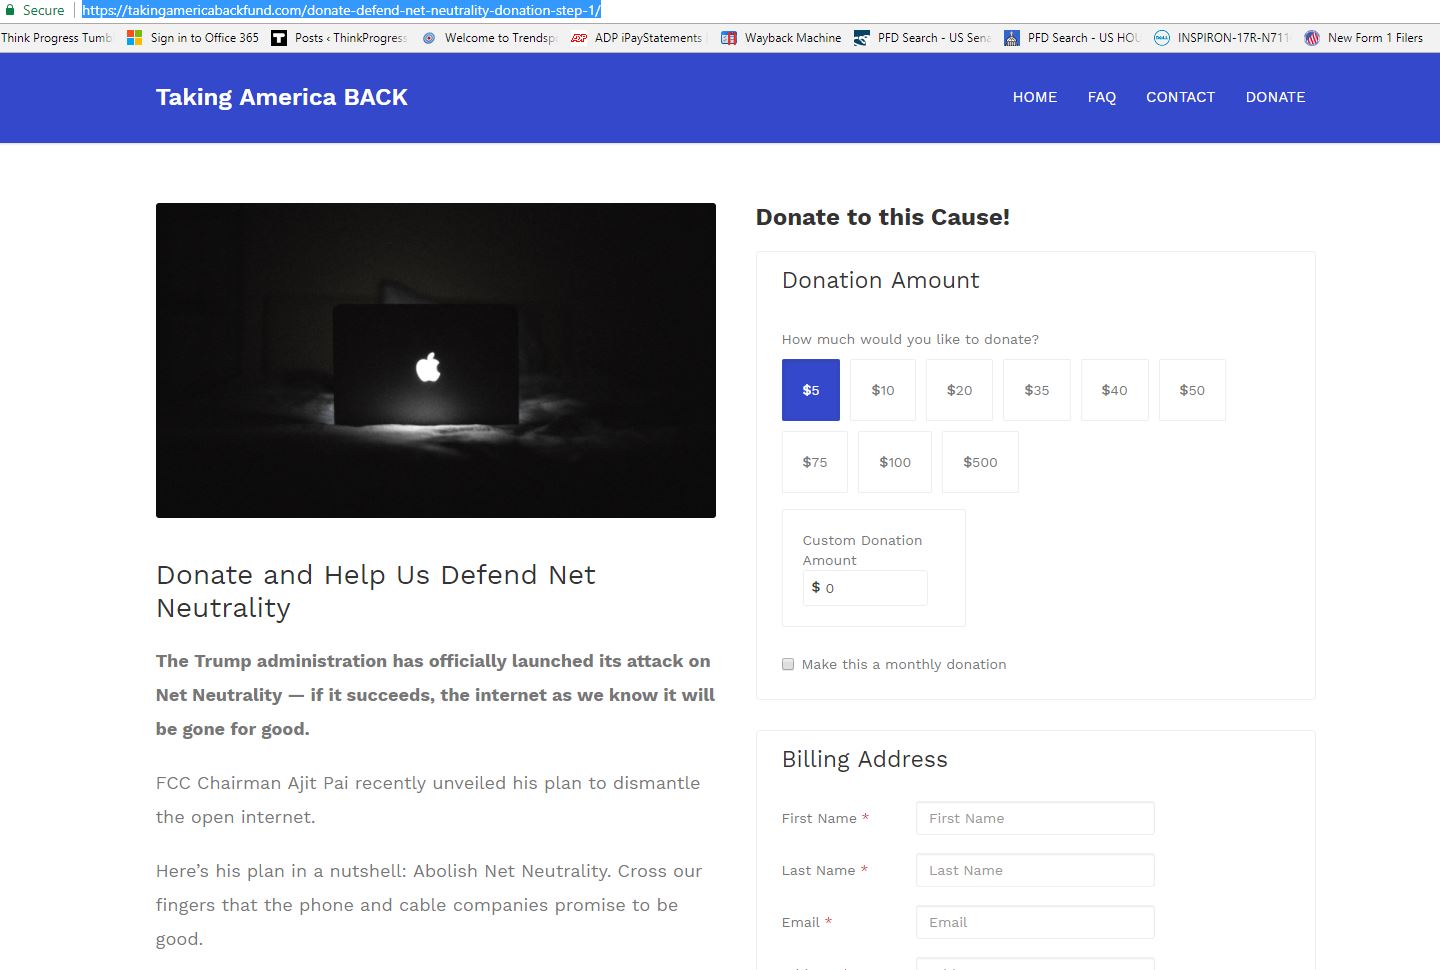
Task: Open the Wayback Machine bookmark icon
Action: [729, 38]
